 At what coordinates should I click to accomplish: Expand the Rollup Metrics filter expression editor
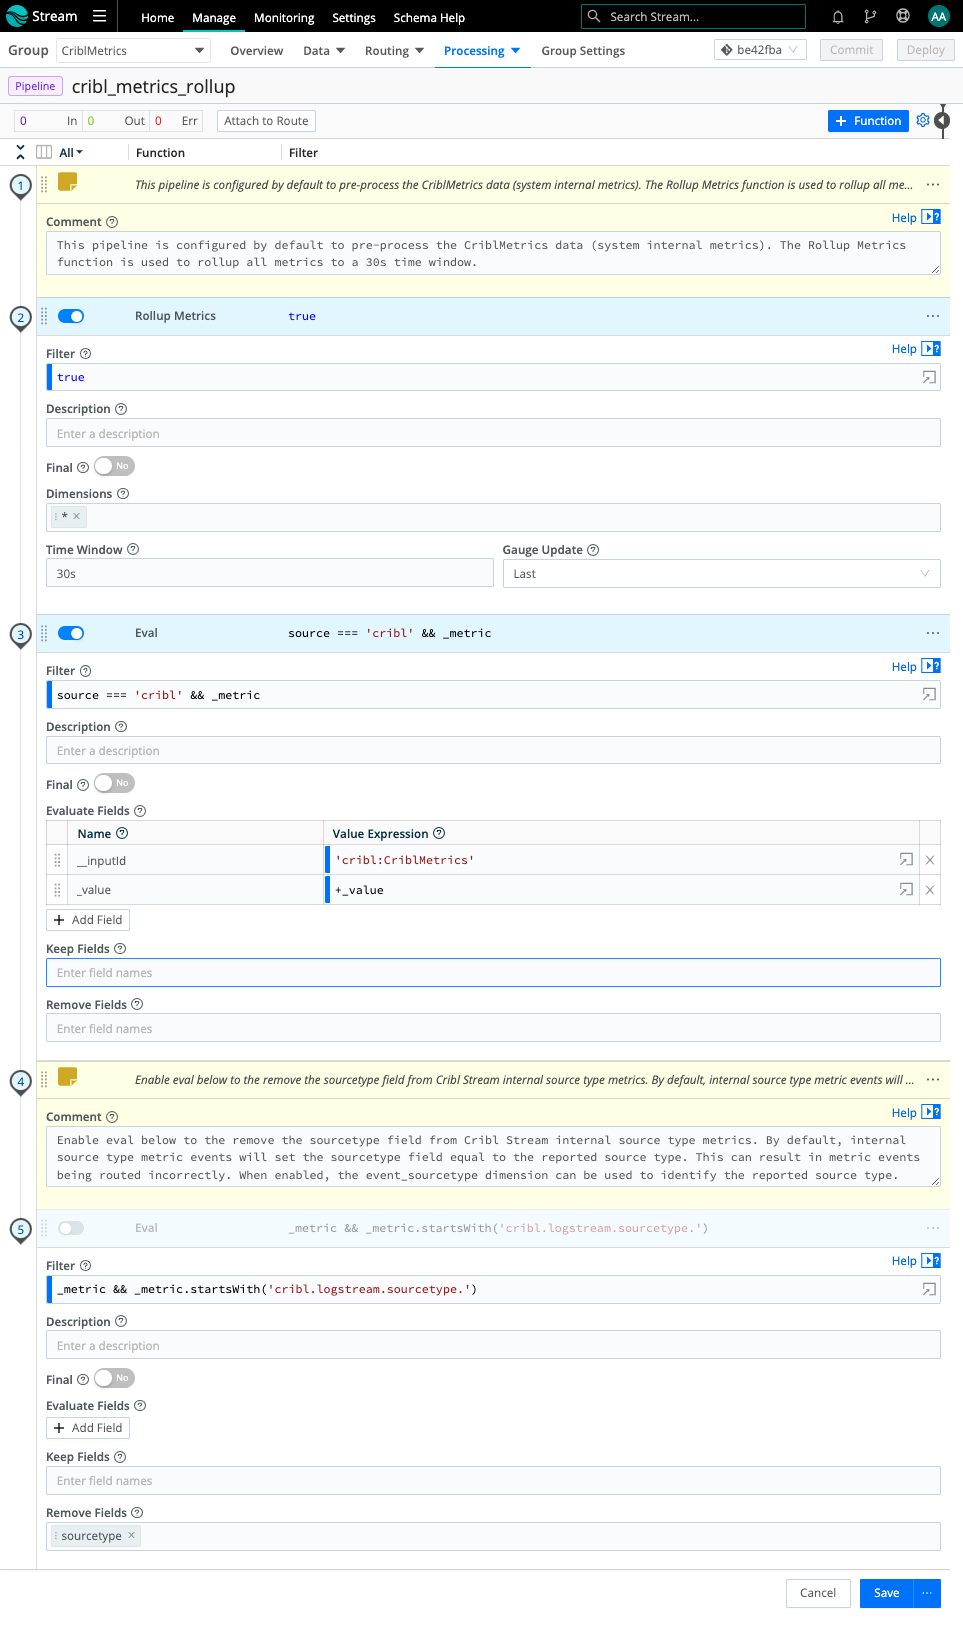[x=929, y=377]
